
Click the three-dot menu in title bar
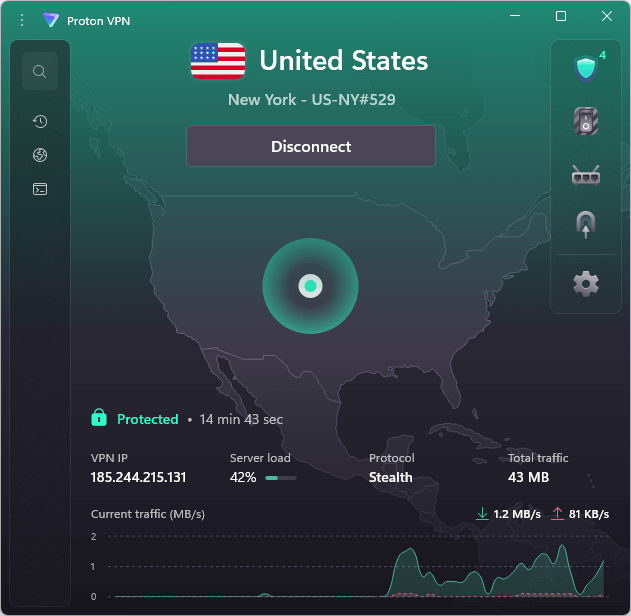coord(22,19)
